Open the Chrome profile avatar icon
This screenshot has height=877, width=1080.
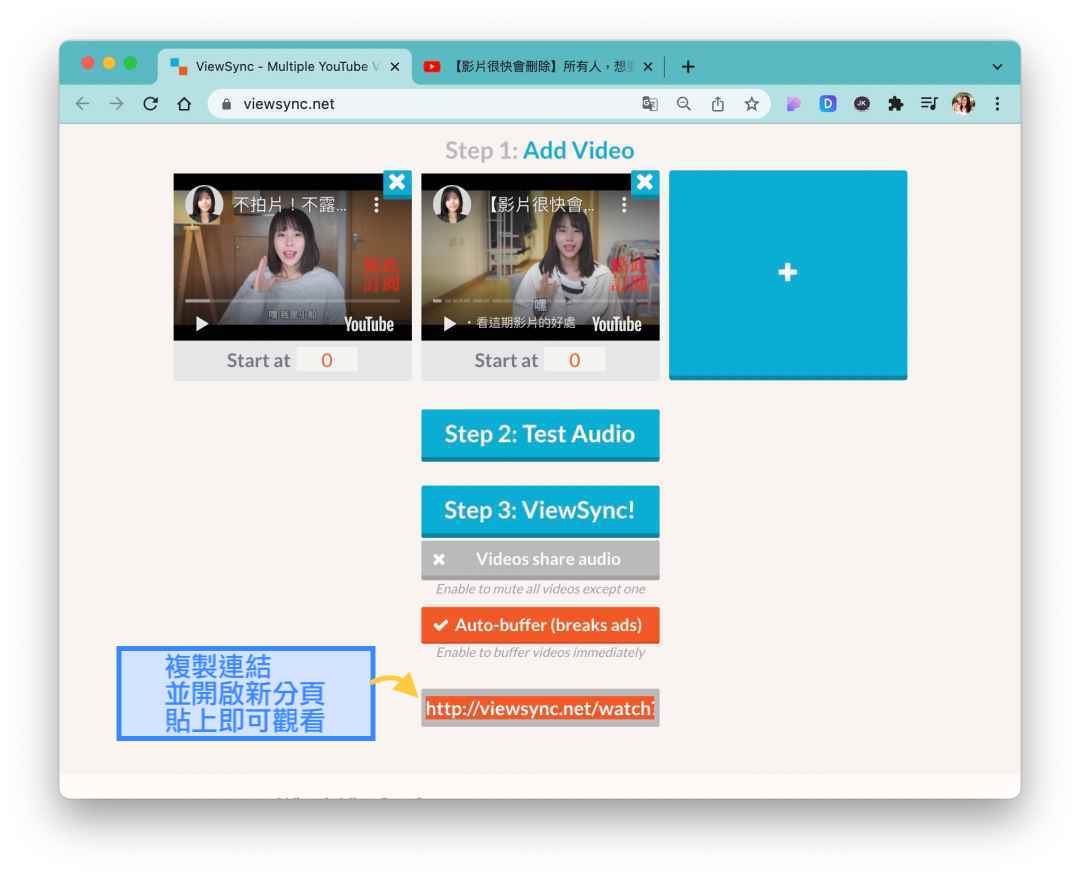point(963,103)
